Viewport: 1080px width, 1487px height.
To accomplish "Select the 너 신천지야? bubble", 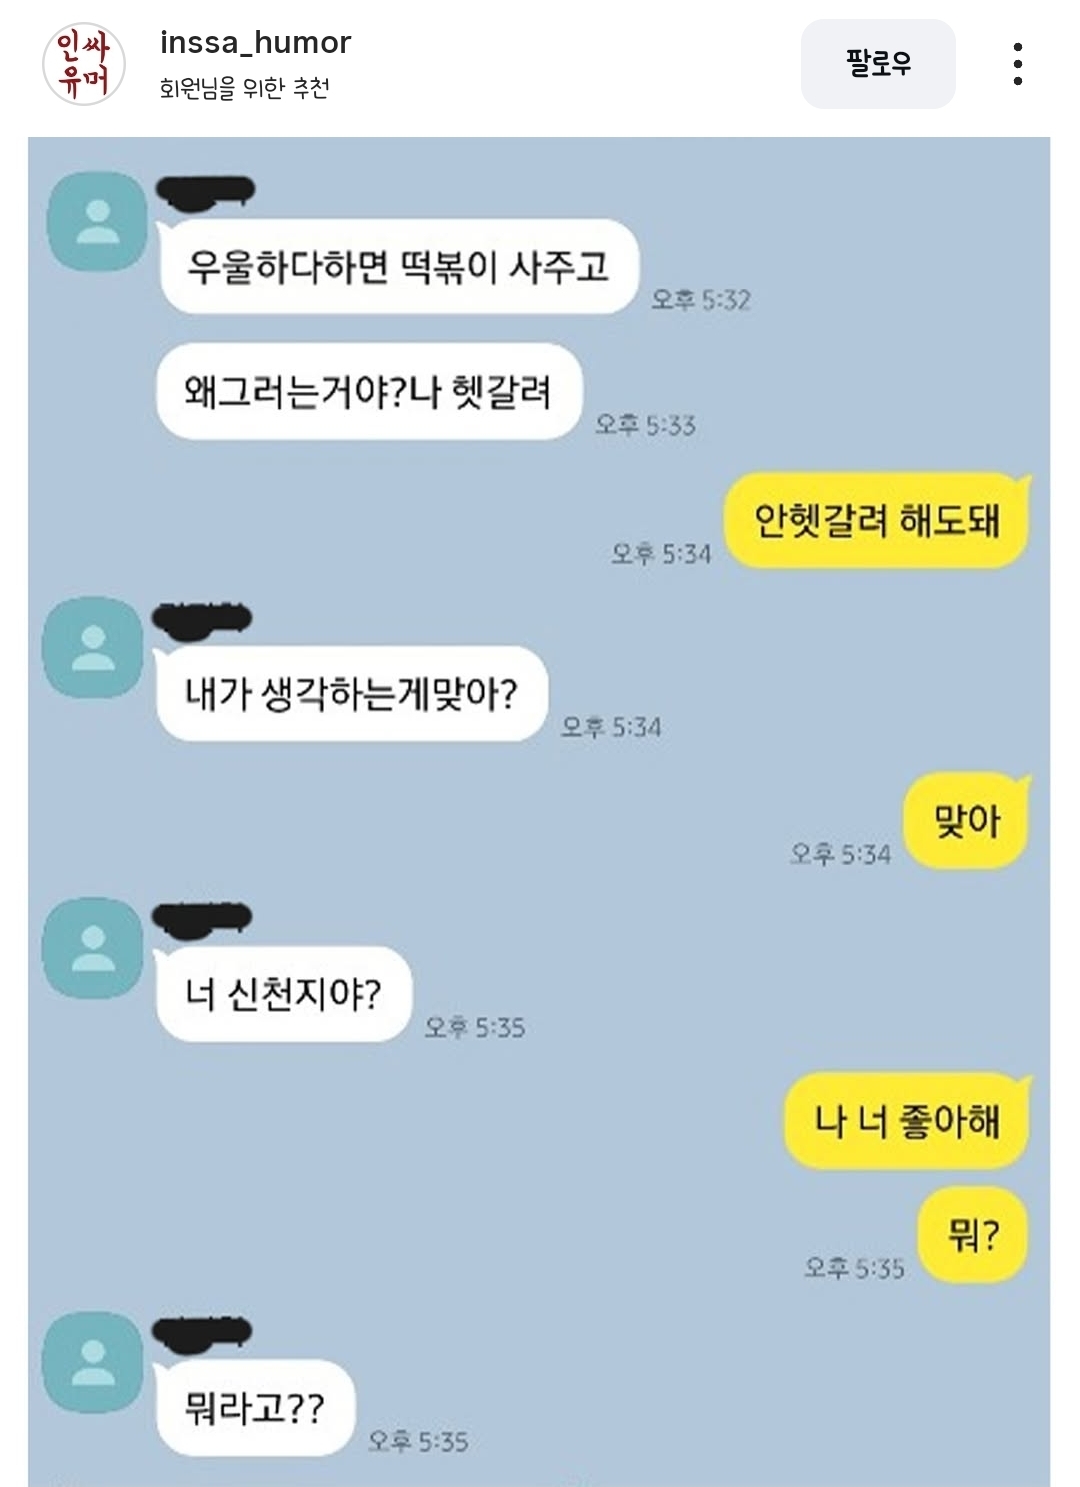I will tap(283, 993).
